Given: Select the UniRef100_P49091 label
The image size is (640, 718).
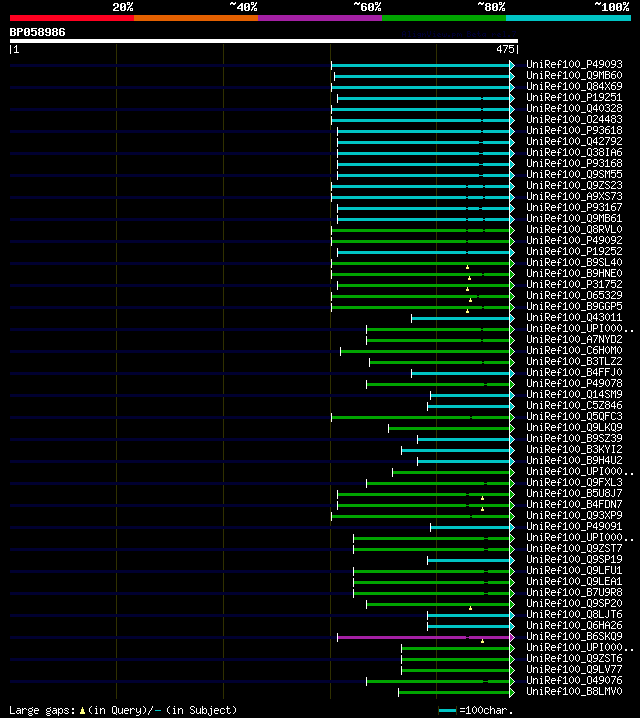Looking at the screenshot, I should click(574, 526).
